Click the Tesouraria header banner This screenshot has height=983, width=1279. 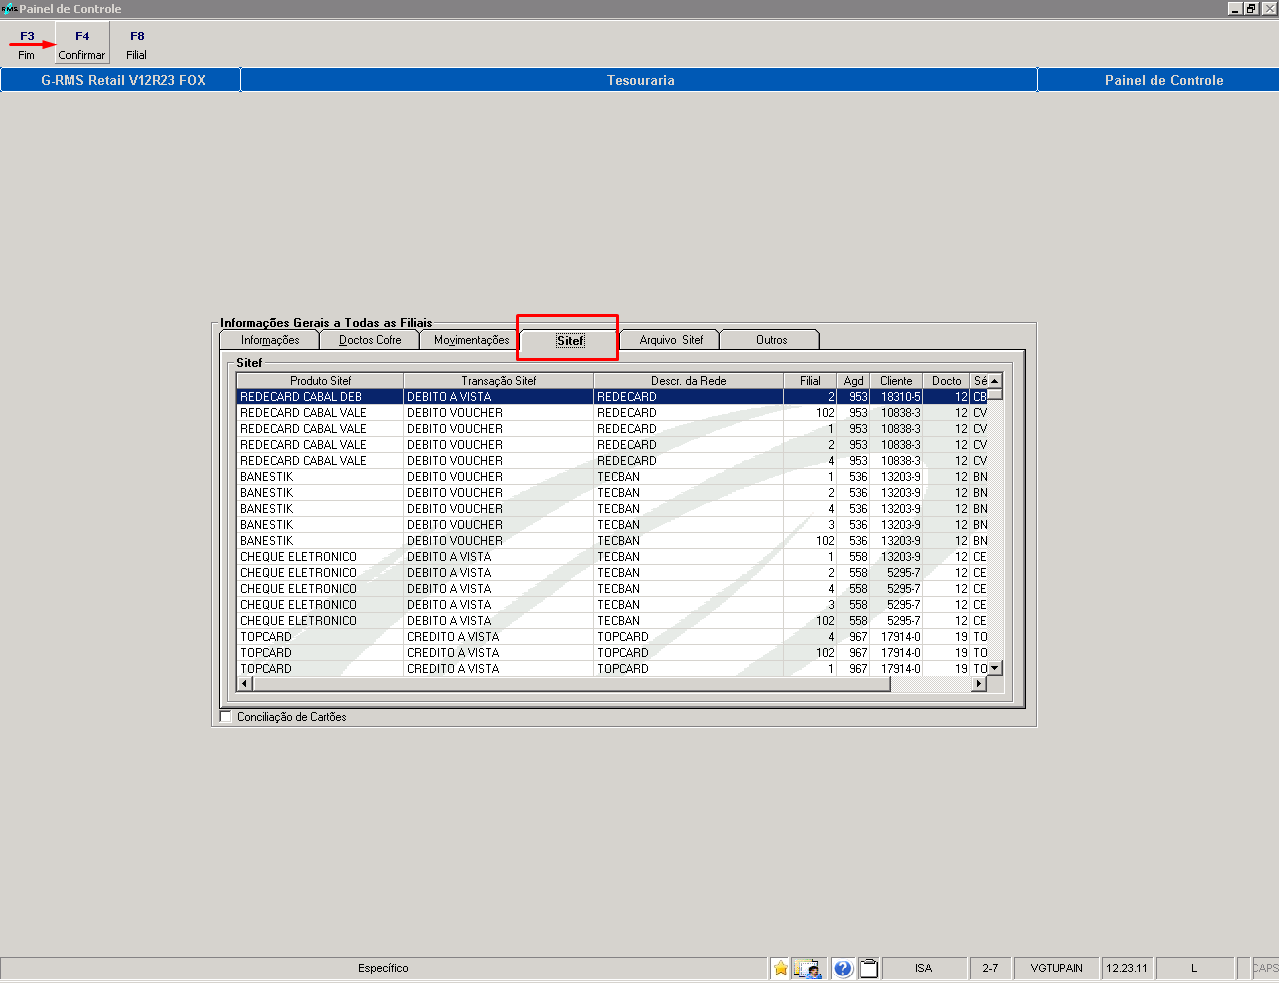[640, 80]
